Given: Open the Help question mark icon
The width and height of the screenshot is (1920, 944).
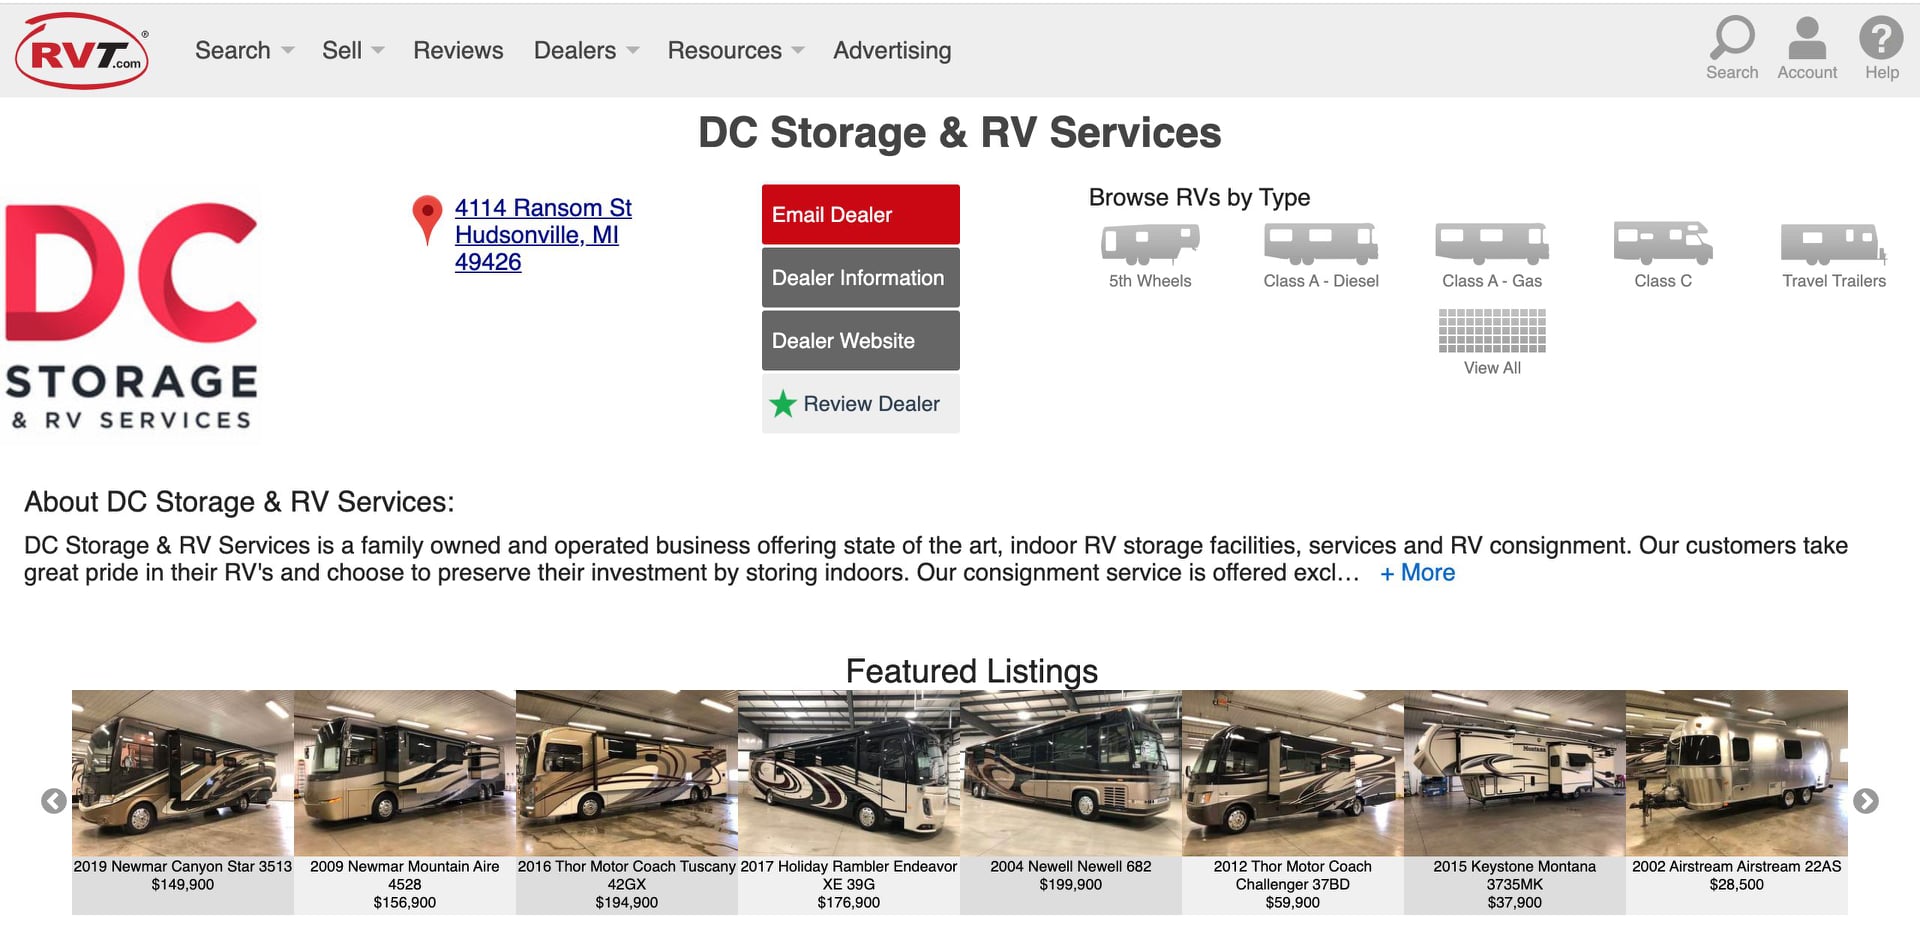Looking at the screenshot, I should click(1881, 48).
